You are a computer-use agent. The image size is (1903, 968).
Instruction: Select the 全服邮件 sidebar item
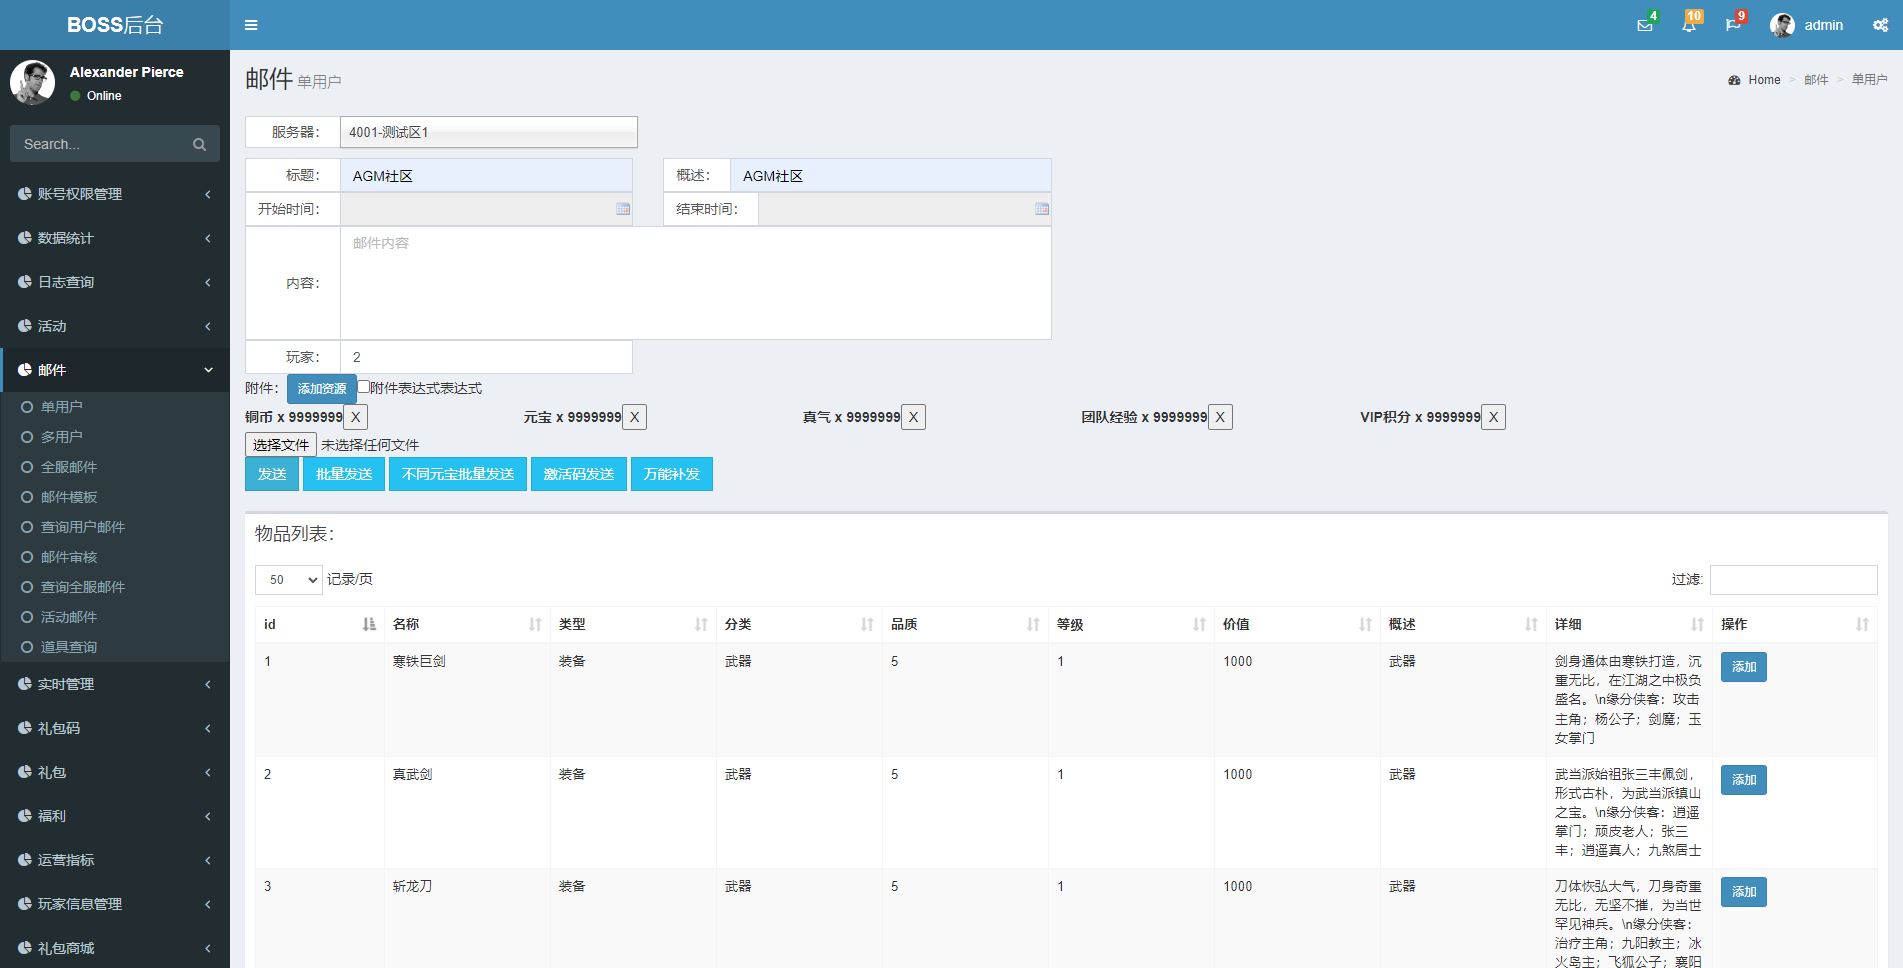[68, 467]
